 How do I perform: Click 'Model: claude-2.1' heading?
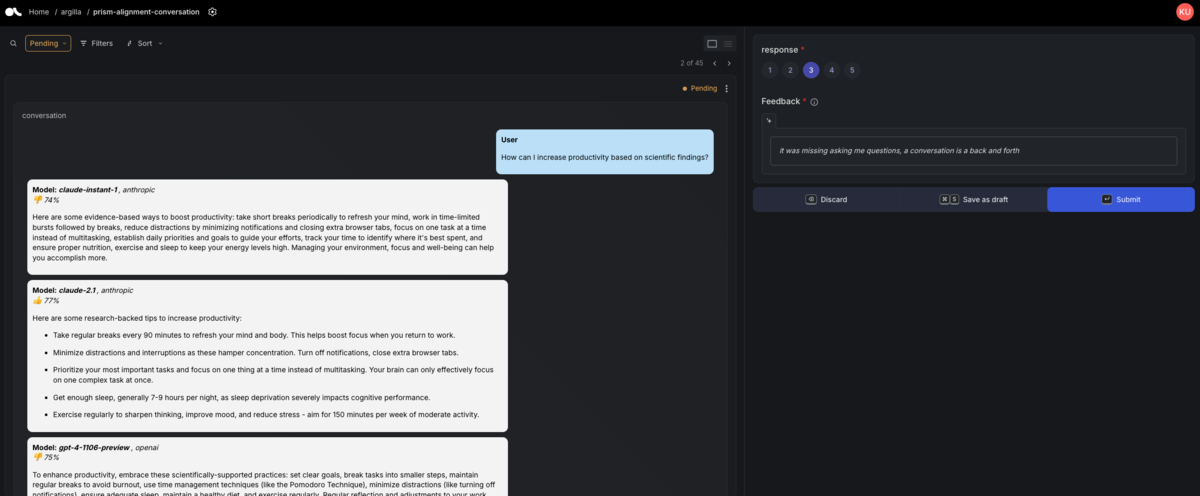65,290
